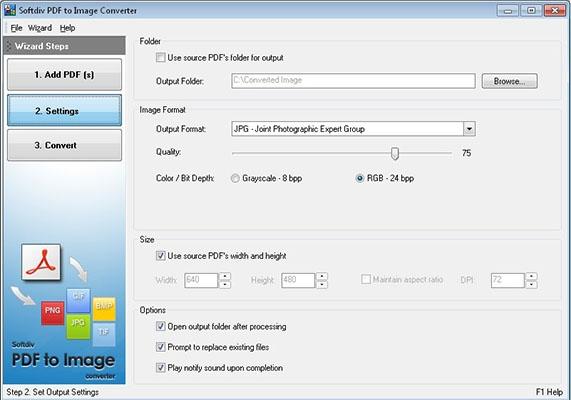Open the Help menu
This screenshot has height=400, width=571.
(67, 28)
